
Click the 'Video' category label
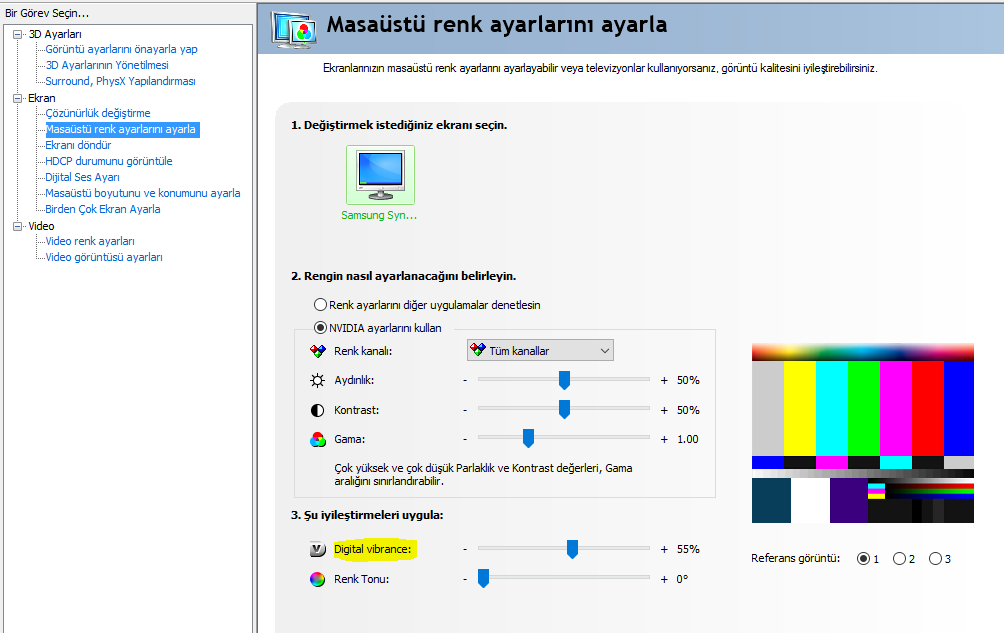41,227
